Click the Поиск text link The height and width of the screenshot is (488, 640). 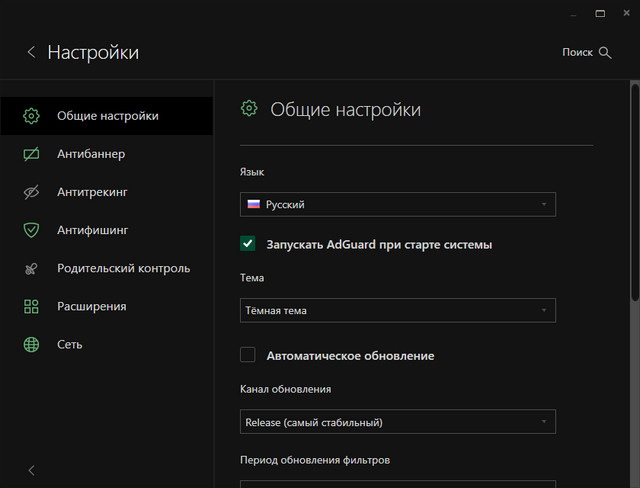[577, 52]
